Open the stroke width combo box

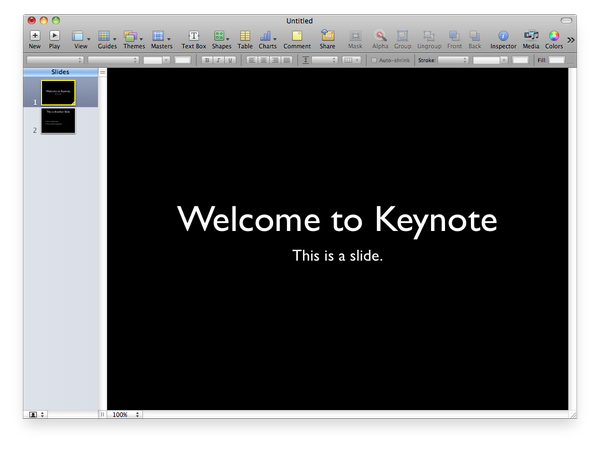(x=491, y=60)
